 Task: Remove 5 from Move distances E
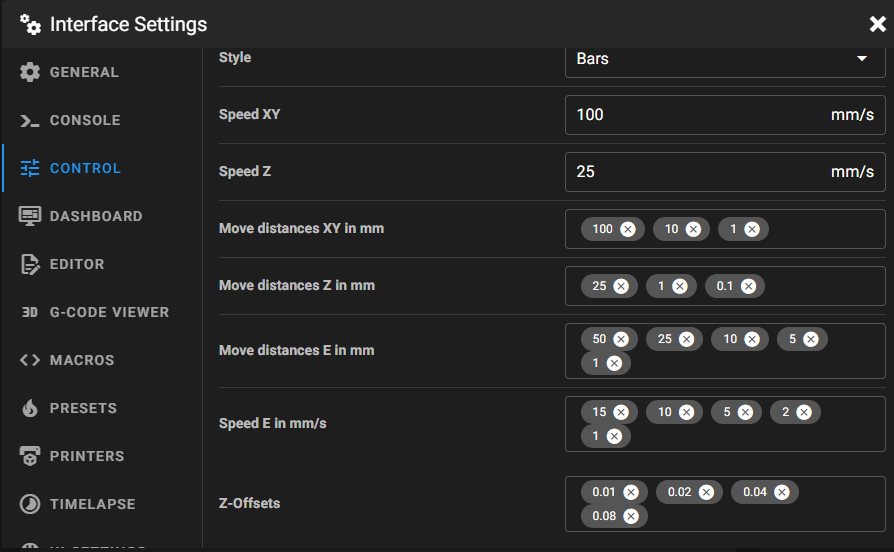811,339
